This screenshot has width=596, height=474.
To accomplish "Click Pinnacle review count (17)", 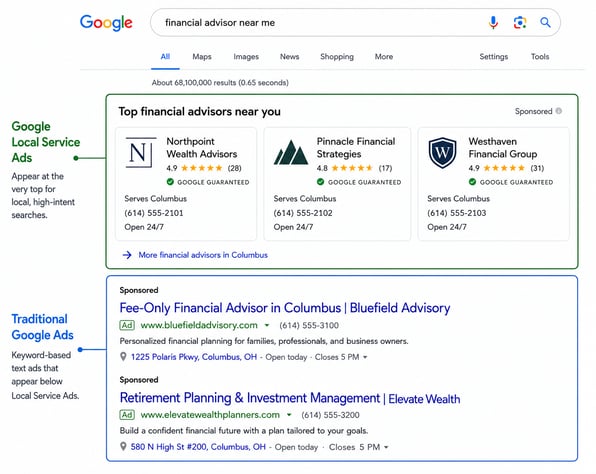I will tap(385, 168).
